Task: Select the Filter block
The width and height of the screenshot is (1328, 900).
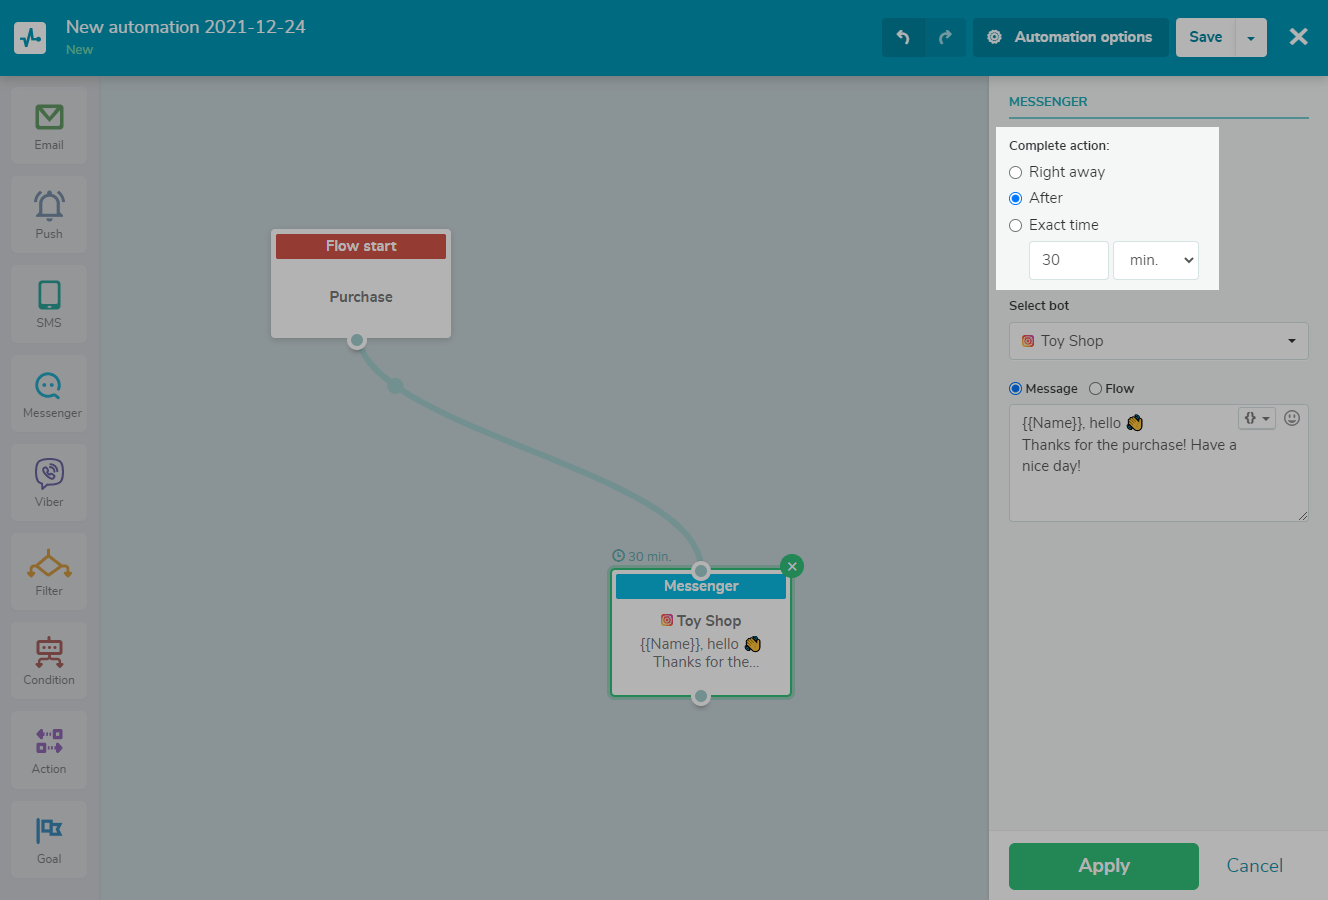Action: click(49, 571)
